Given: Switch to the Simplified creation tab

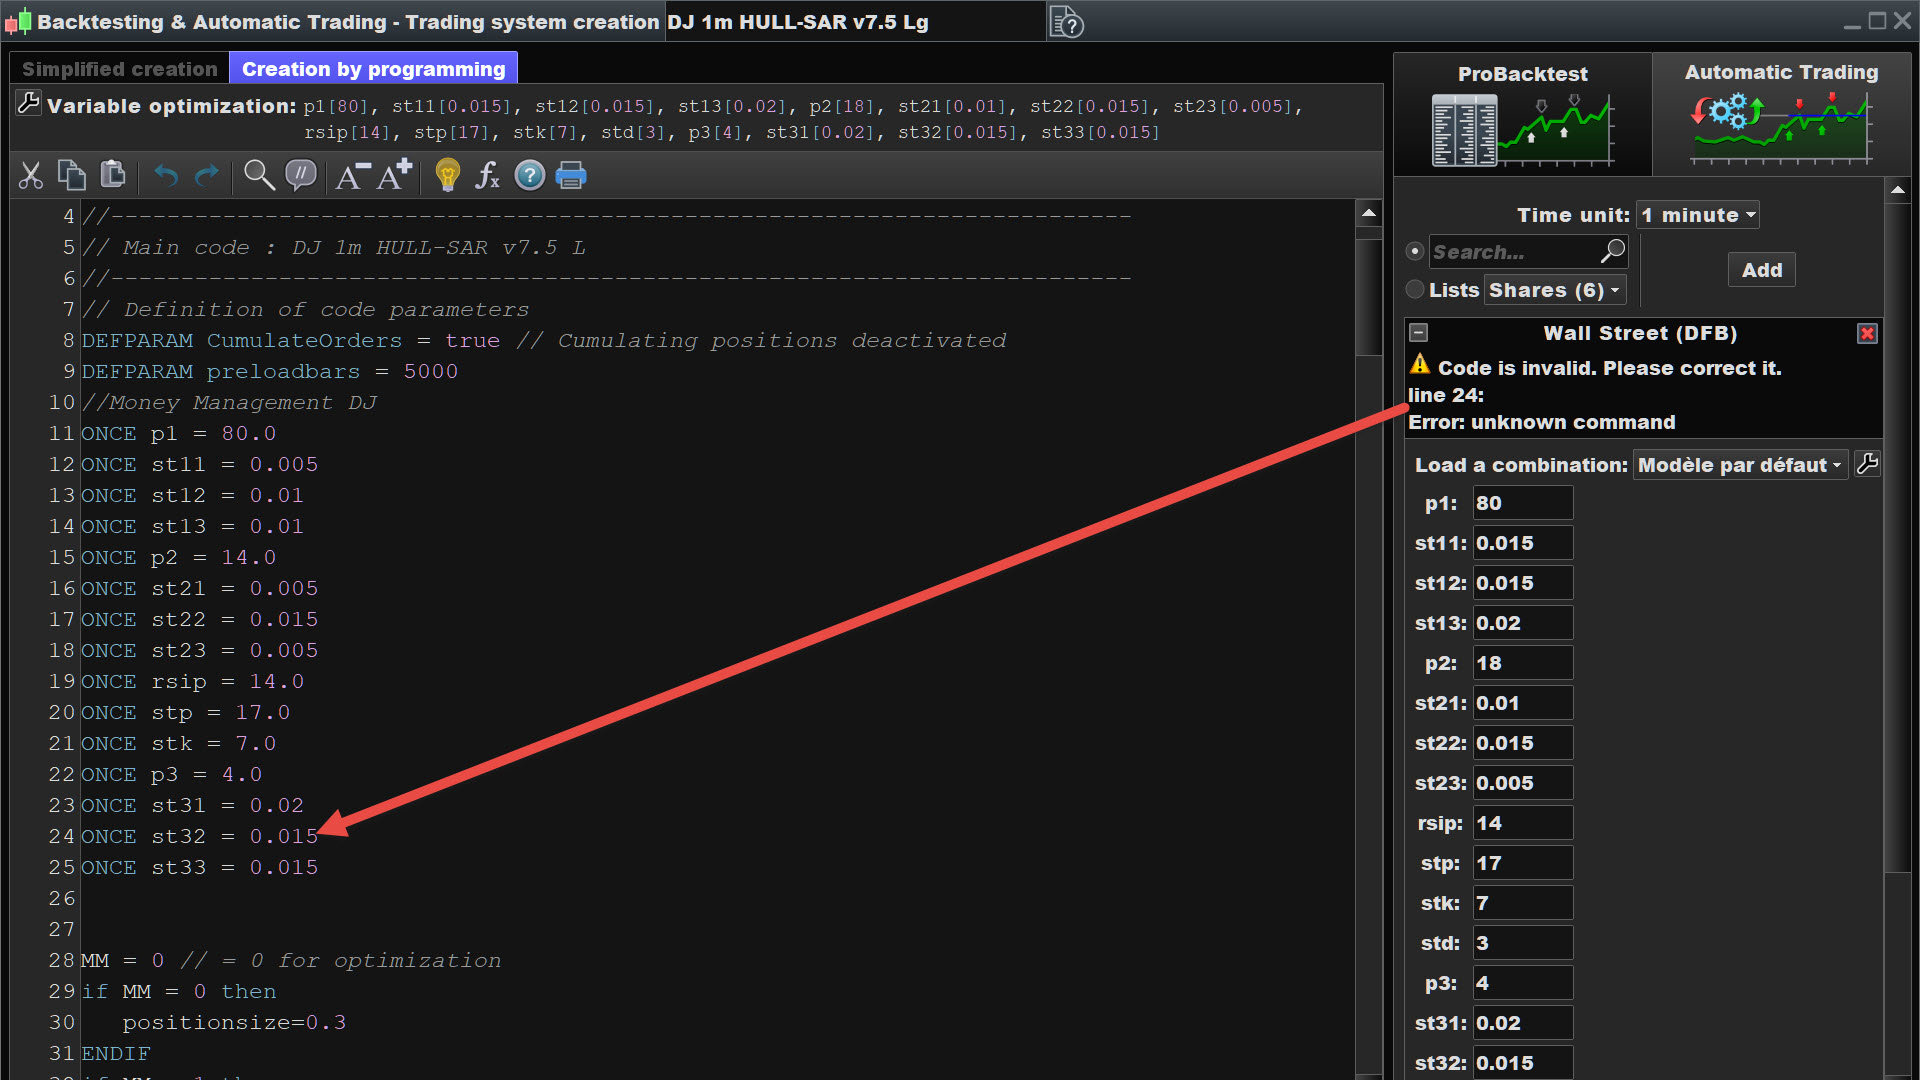Looking at the screenshot, I should [x=120, y=69].
